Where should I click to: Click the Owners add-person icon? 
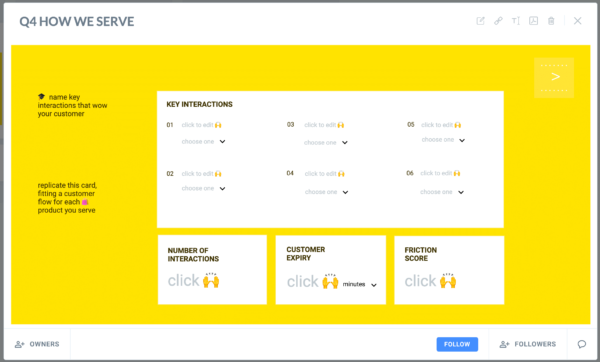19,344
